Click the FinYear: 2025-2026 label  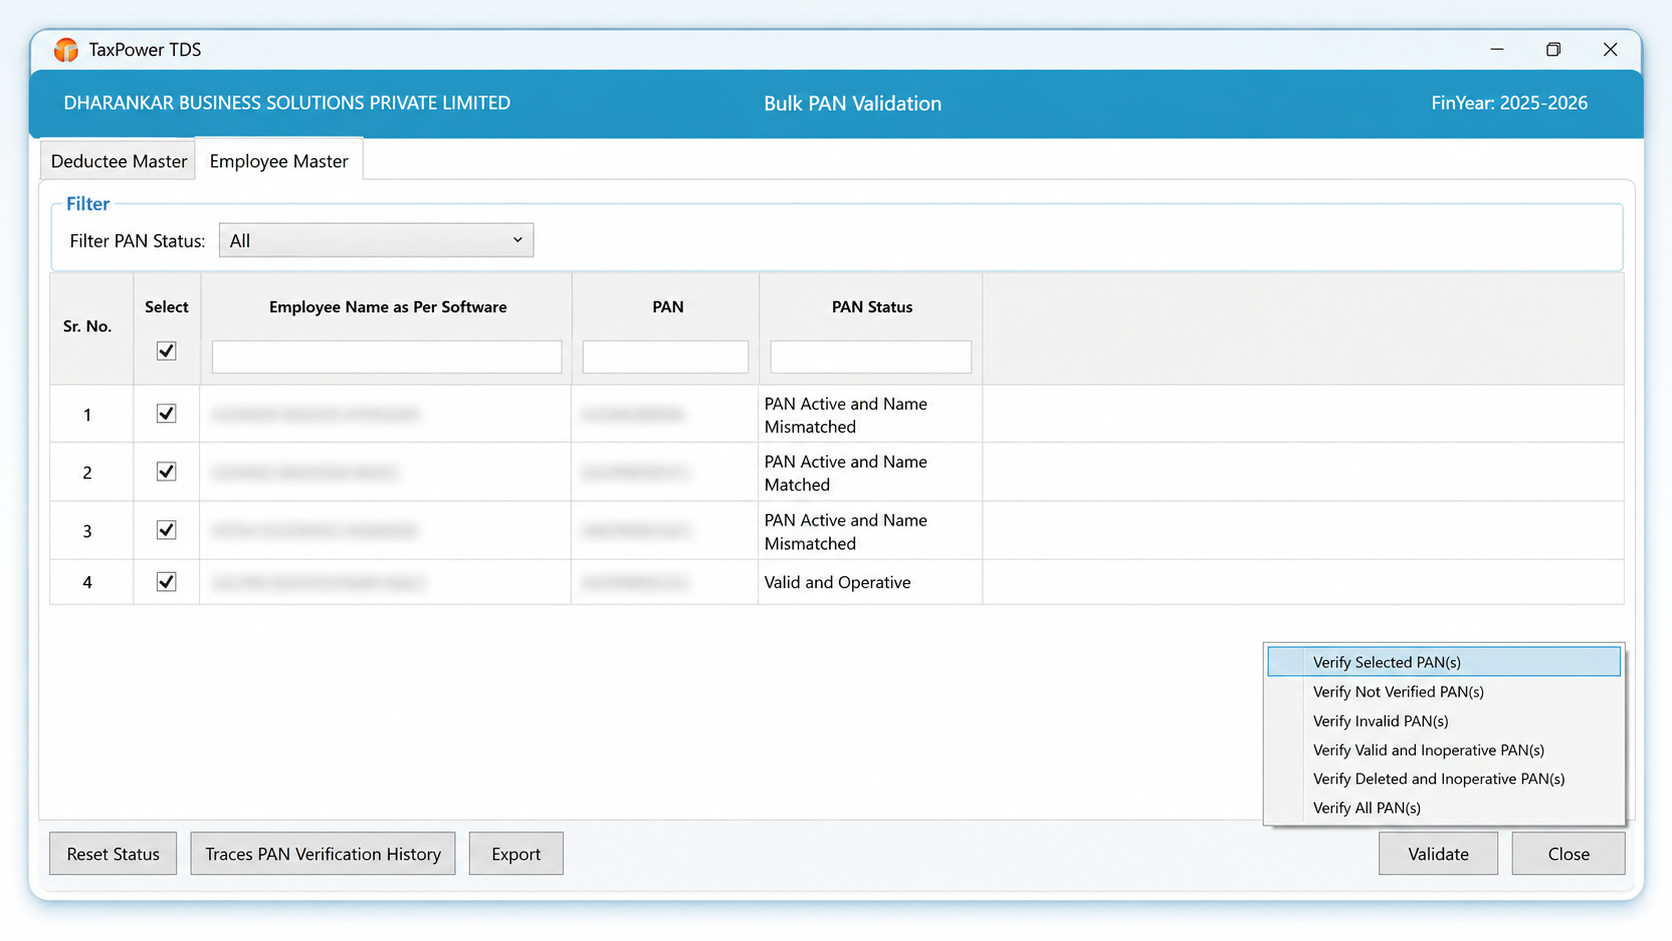coord(1509,103)
